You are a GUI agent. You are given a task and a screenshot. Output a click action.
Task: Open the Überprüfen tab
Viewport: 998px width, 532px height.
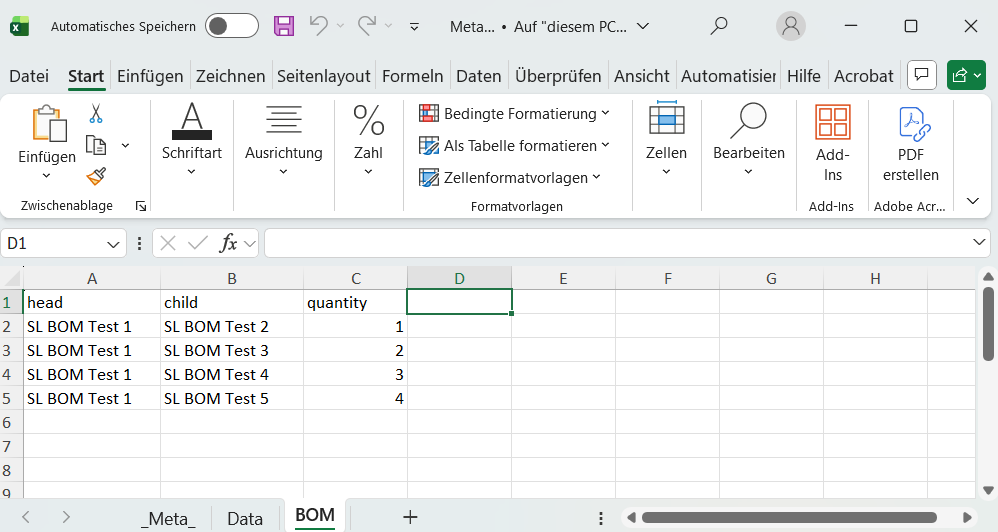558,76
